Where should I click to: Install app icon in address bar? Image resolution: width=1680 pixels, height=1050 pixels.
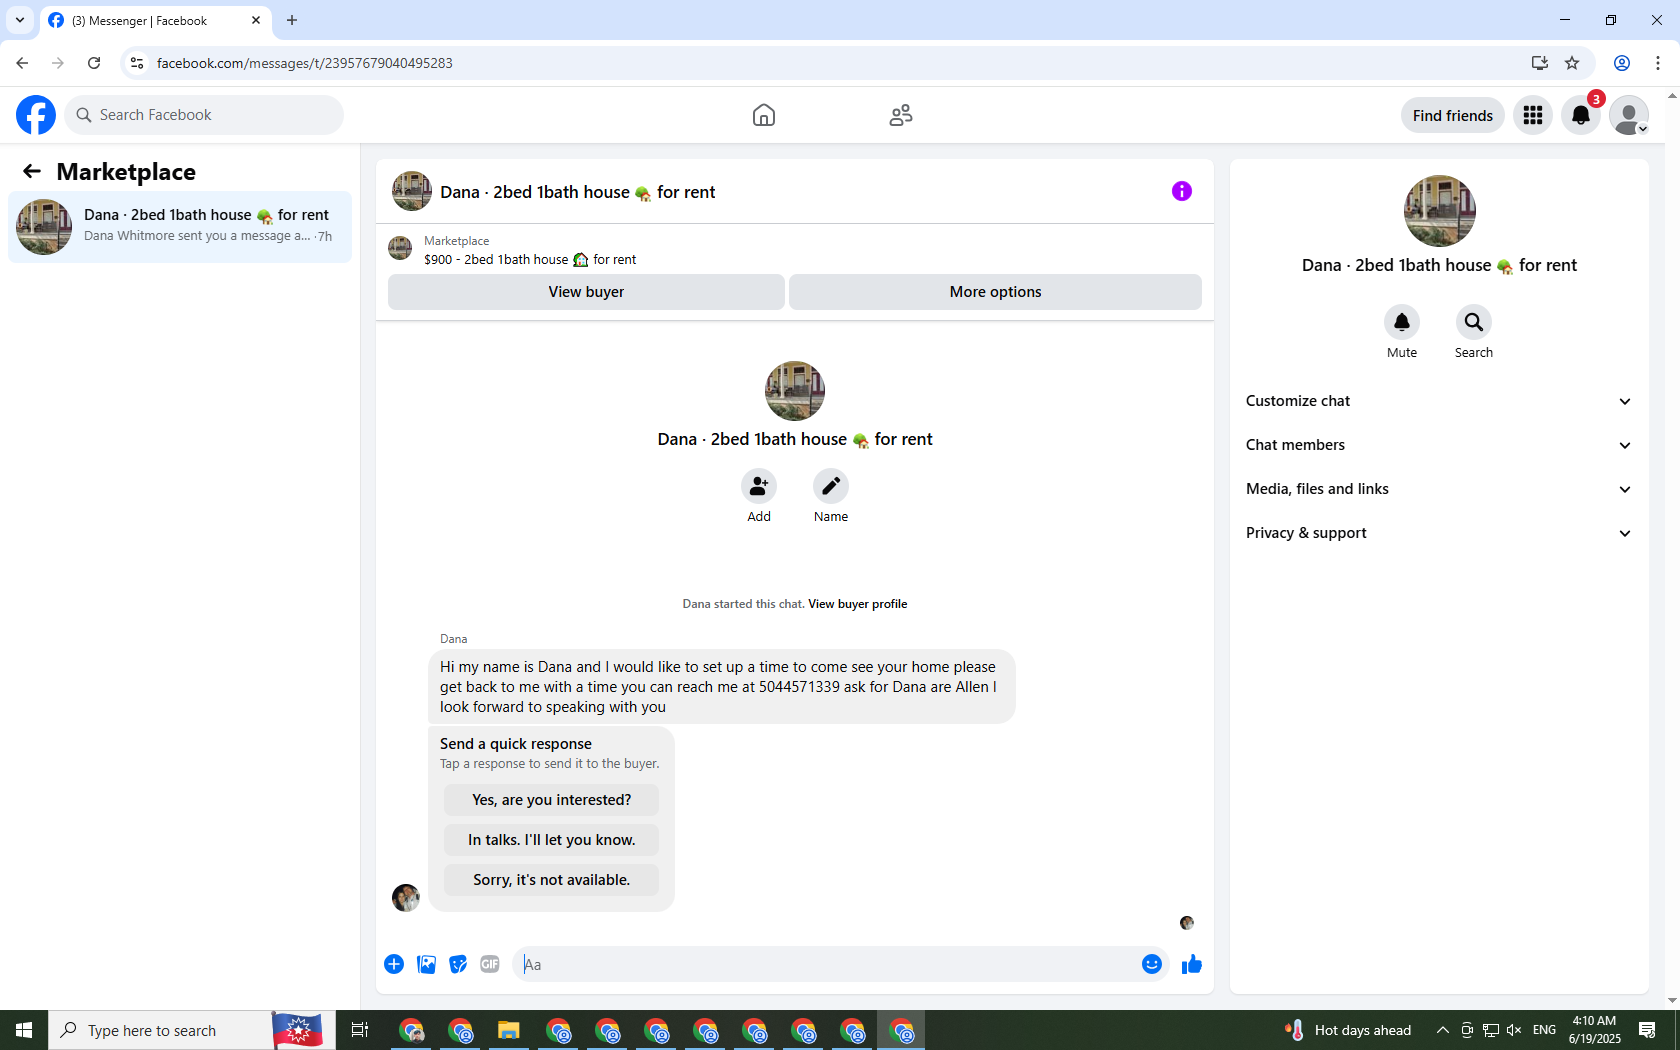[1539, 63]
